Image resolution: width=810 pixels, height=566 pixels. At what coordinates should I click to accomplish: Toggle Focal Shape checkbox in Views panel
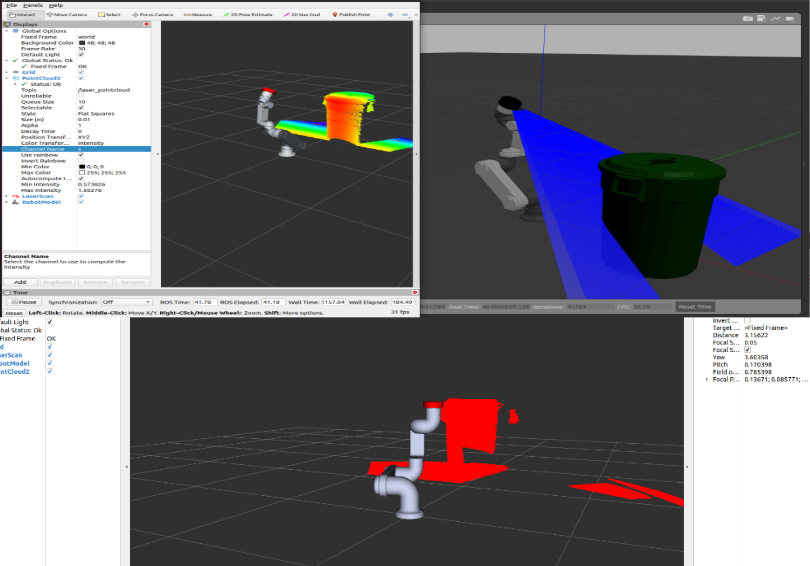click(x=747, y=350)
